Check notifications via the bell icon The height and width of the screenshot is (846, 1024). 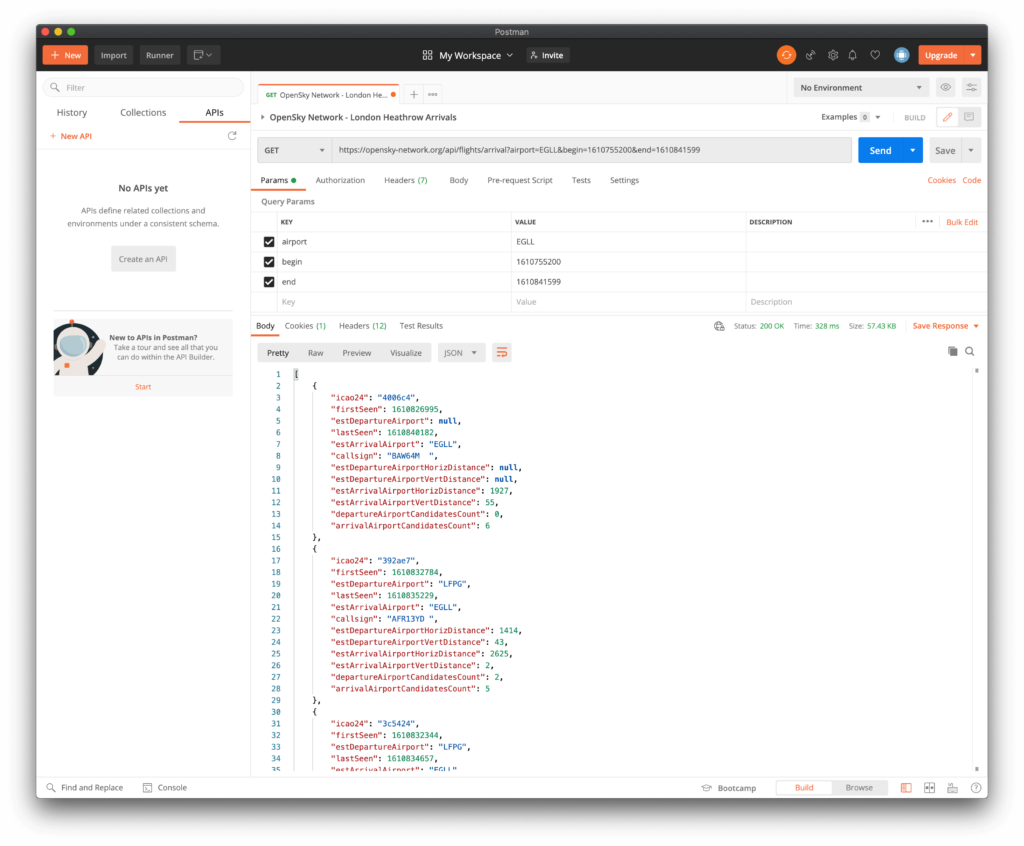click(x=852, y=55)
